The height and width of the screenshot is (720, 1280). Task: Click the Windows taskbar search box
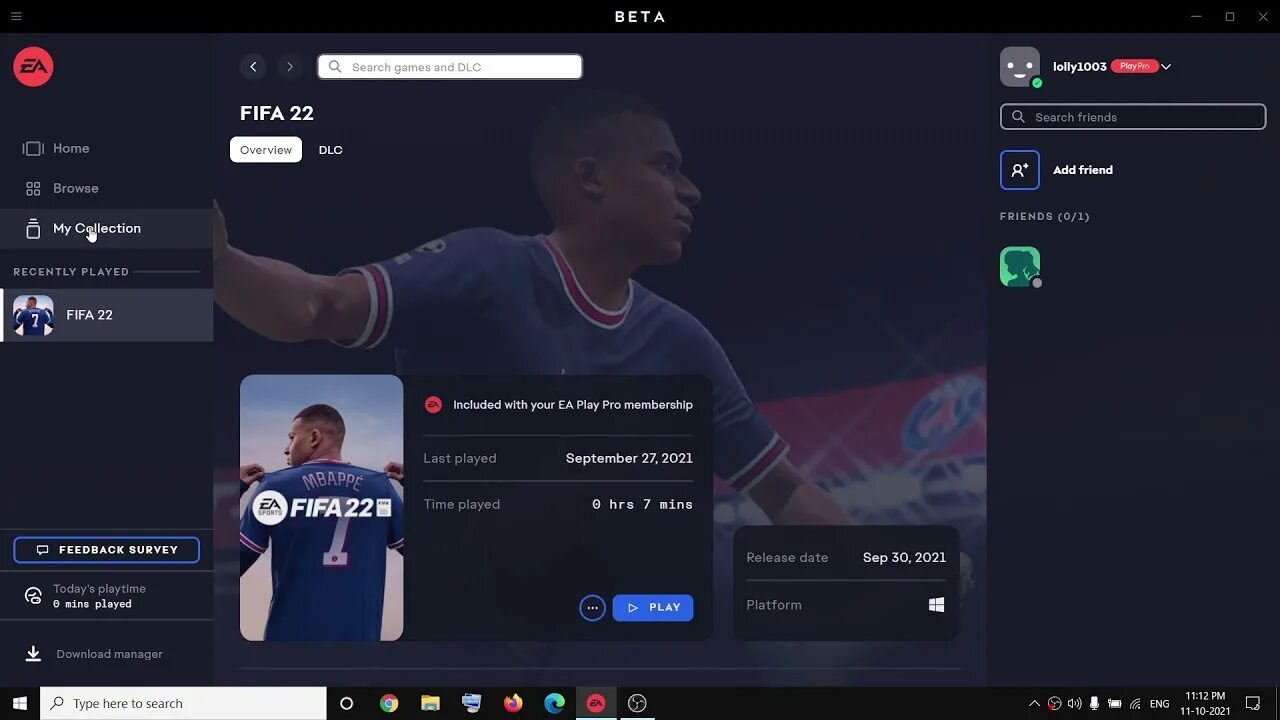point(183,703)
